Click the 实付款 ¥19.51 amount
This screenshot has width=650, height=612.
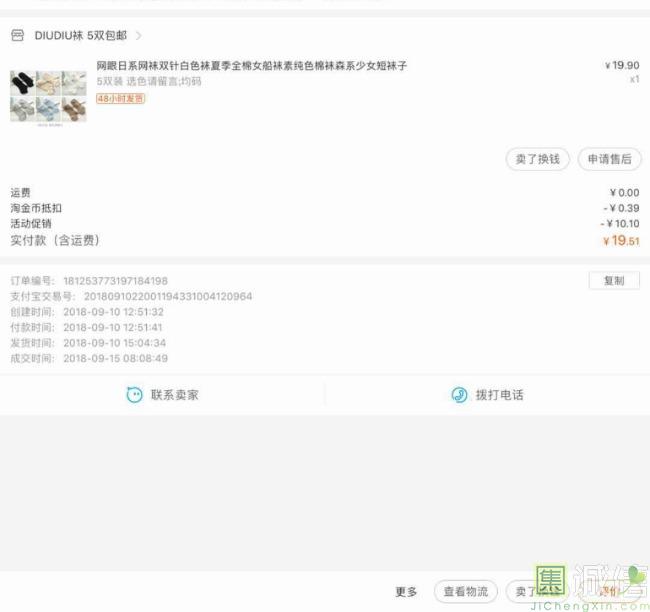click(621, 240)
